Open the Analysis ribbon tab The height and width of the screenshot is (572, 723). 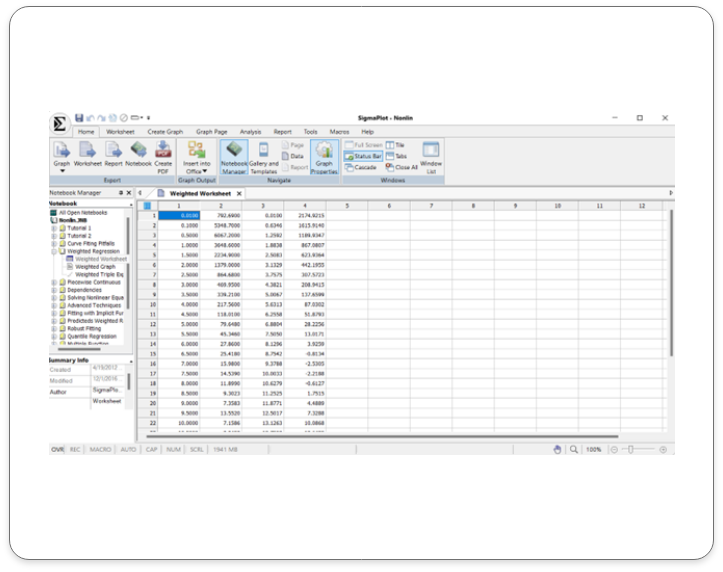pos(250,131)
